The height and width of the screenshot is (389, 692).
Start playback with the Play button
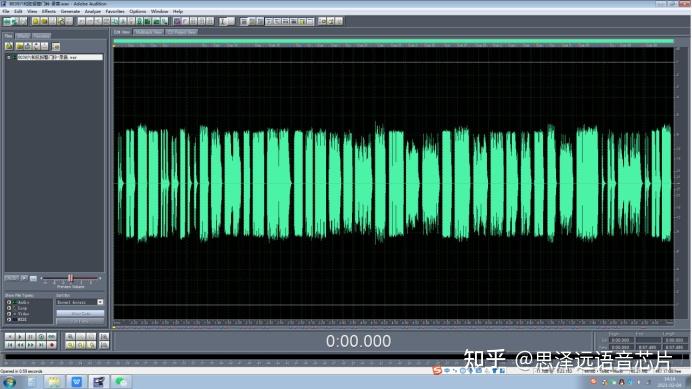[x=20, y=336]
